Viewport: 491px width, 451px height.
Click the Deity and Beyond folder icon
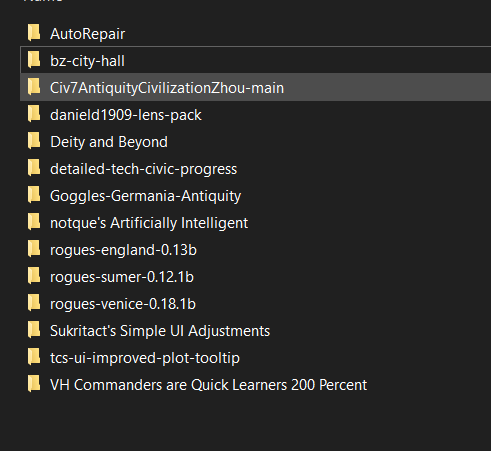tap(34, 141)
